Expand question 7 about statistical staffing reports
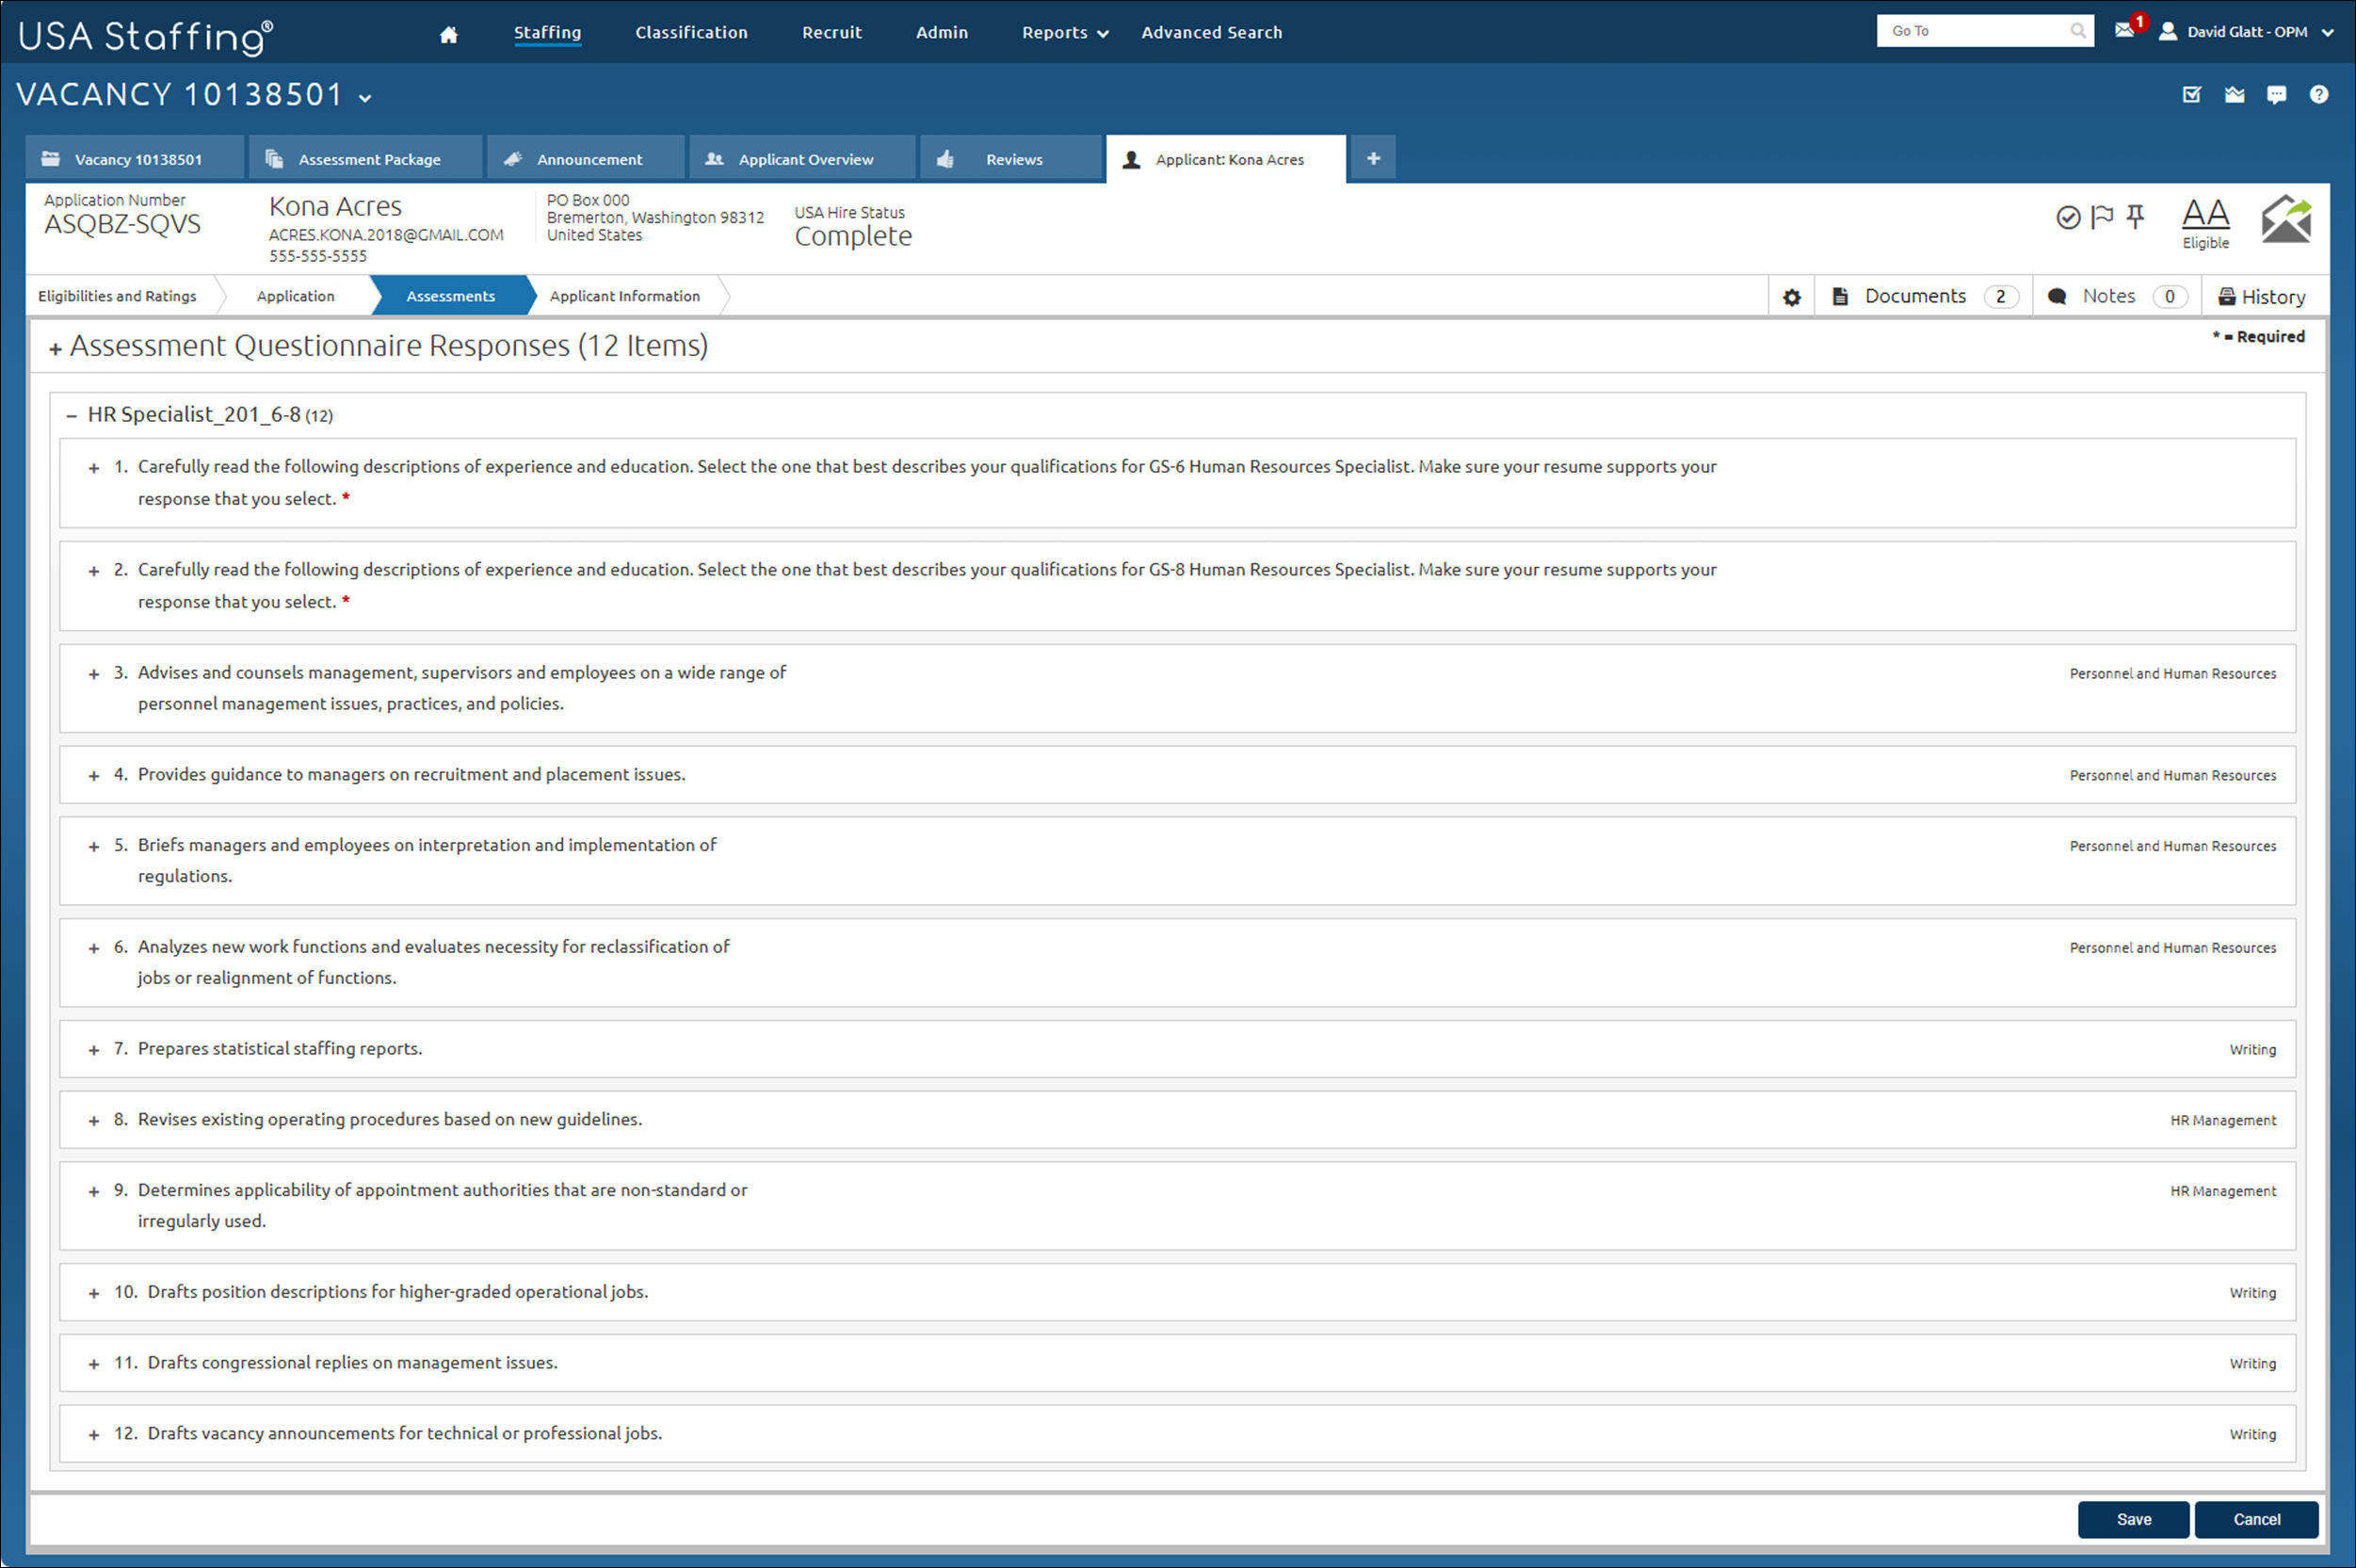 click(x=94, y=1050)
